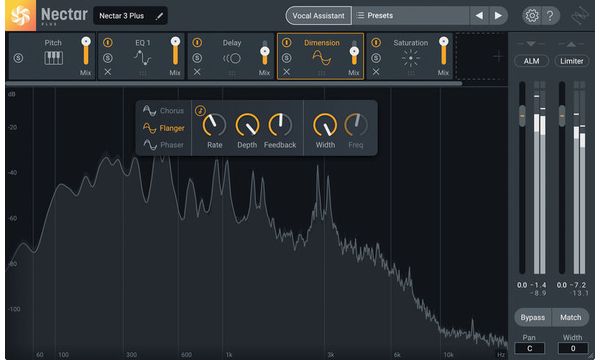
Task: Click the input gain fader handle
Action: click(522, 116)
